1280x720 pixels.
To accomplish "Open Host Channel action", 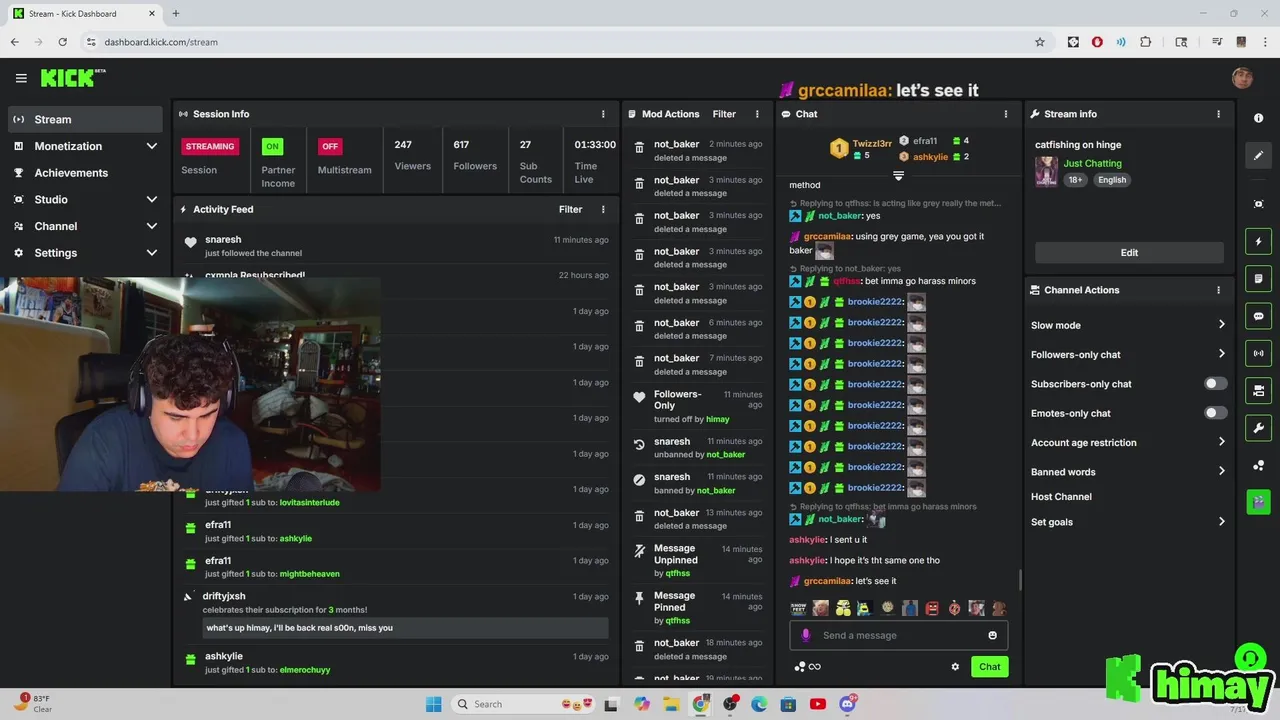I will (x=1061, y=497).
